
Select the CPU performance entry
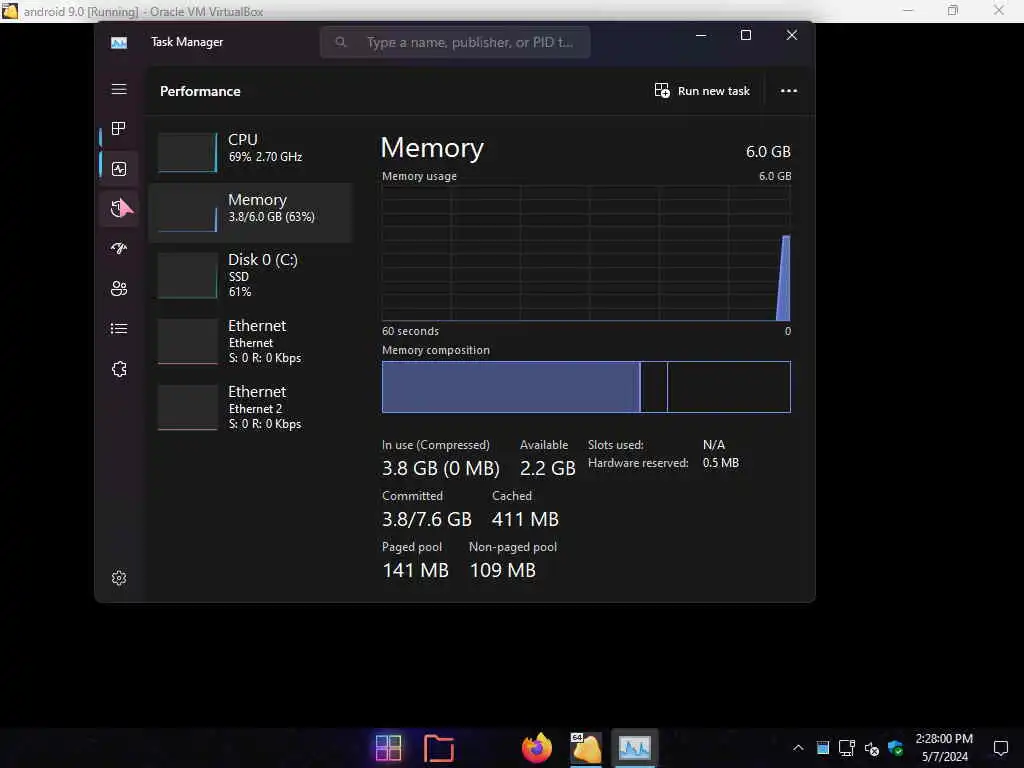[x=251, y=152]
